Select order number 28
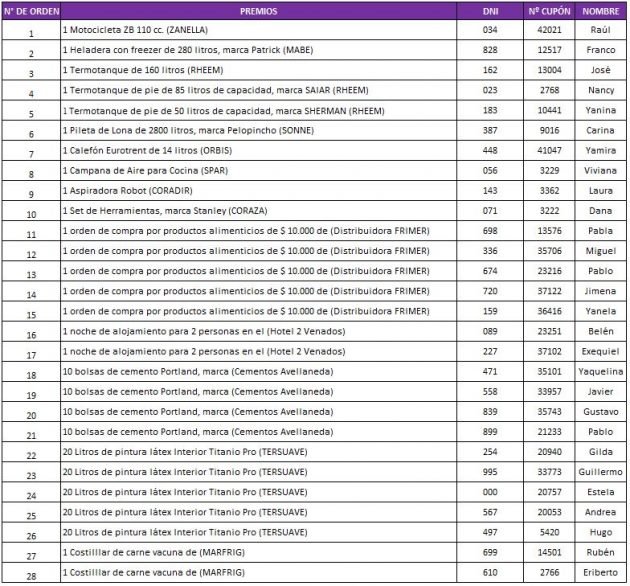The image size is (630, 586). click(x=31, y=576)
